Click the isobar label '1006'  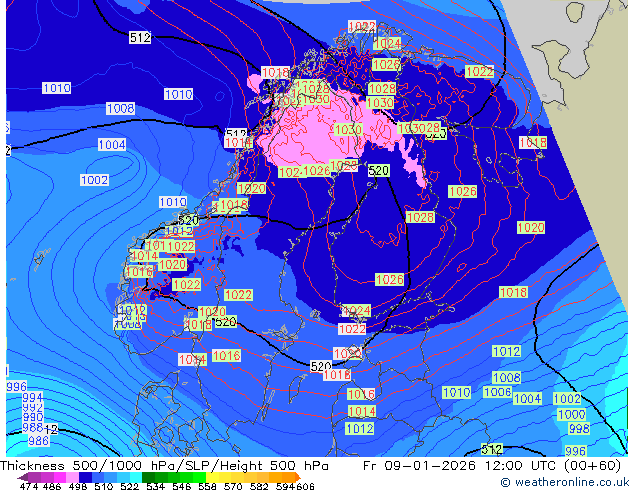[498, 392]
